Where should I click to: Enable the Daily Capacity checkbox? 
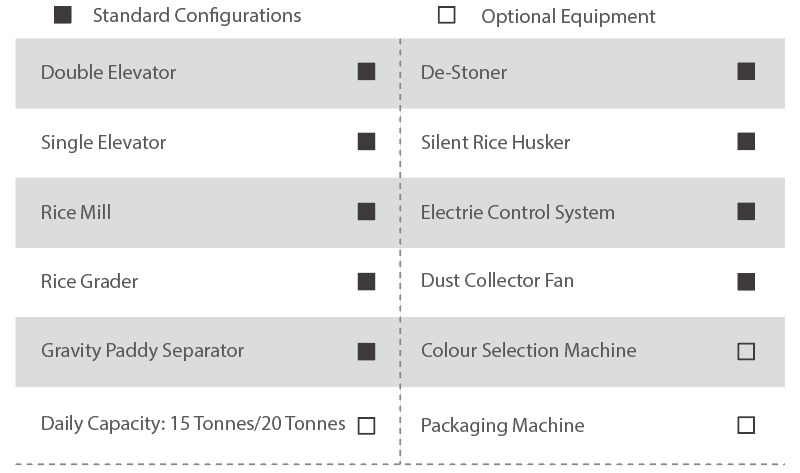(366, 426)
